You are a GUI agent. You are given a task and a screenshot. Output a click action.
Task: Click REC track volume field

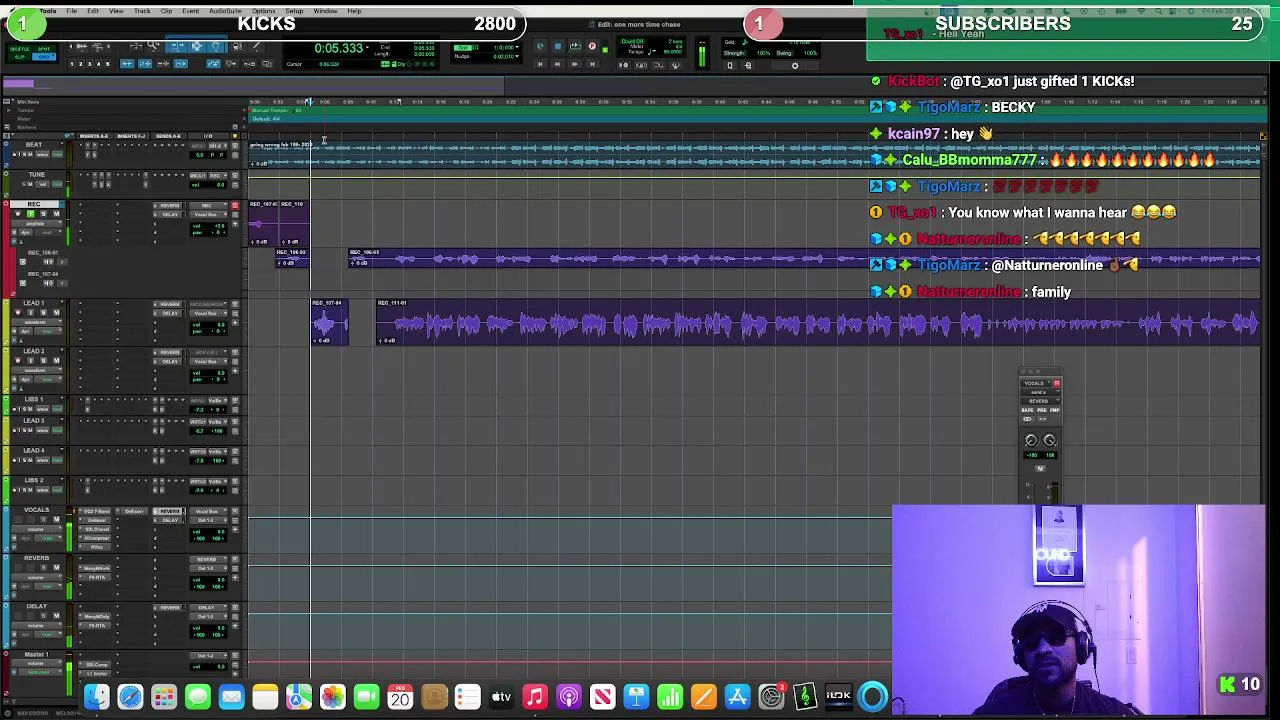[x=209, y=226]
